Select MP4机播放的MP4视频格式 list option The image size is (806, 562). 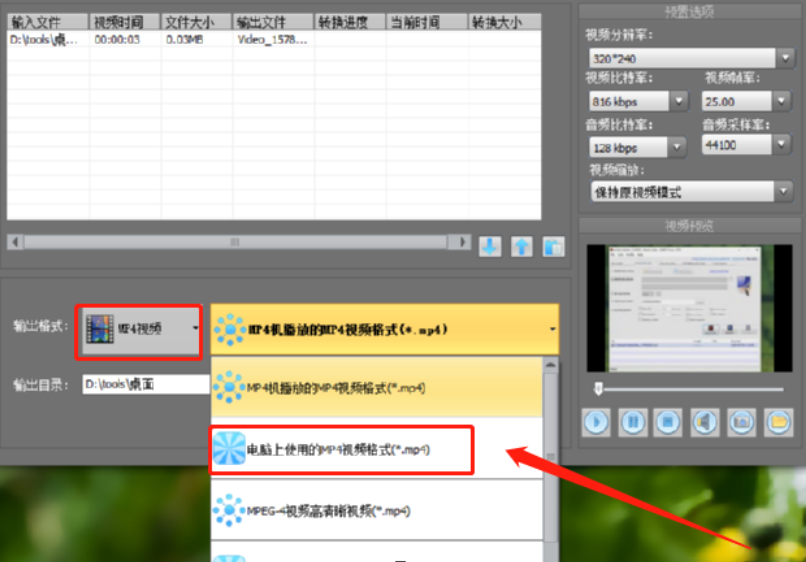pyautogui.click(x=377, y=388)
